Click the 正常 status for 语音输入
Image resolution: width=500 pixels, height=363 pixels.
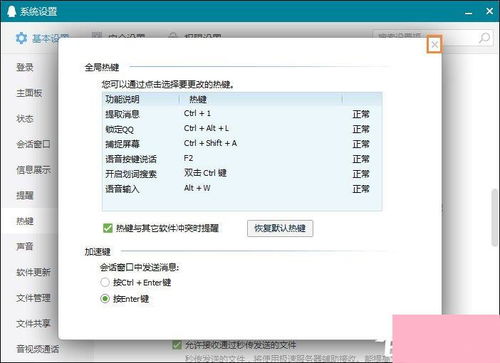point(361,189)
